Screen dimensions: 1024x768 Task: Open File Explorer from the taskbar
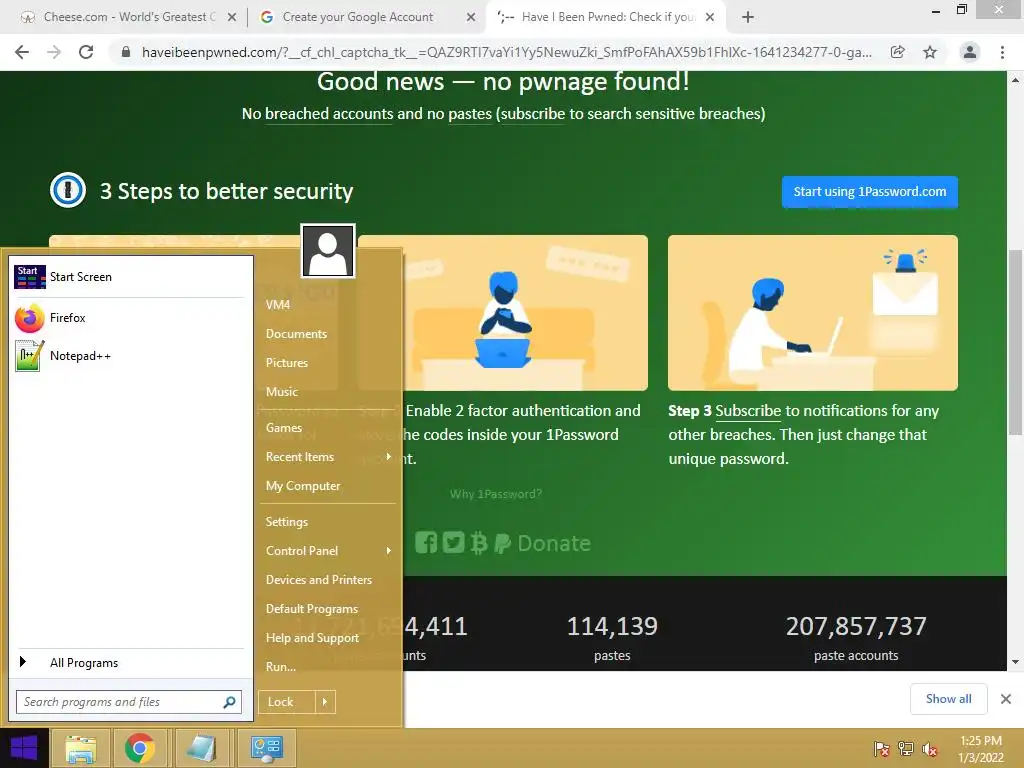click(x=80, y=748)
